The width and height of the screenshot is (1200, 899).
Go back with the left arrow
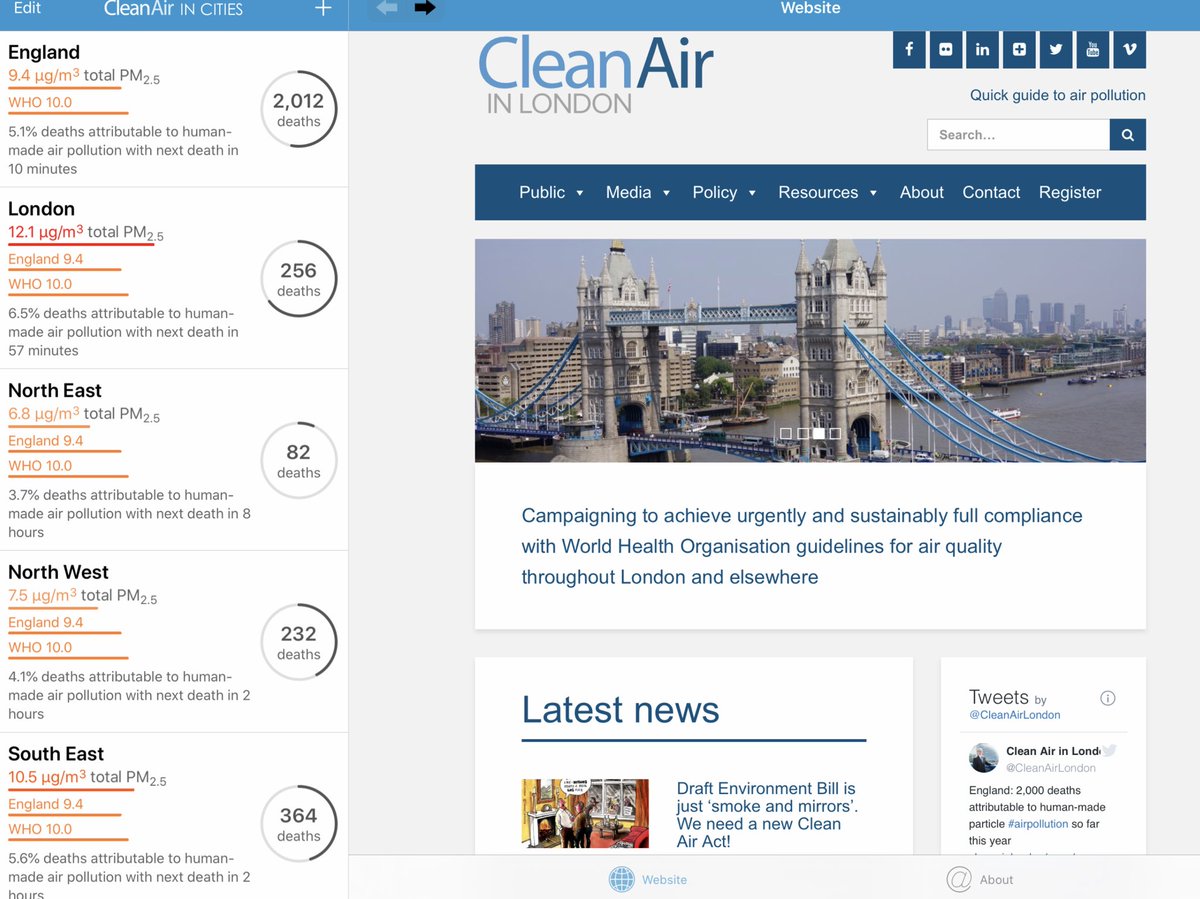point(387,8)
